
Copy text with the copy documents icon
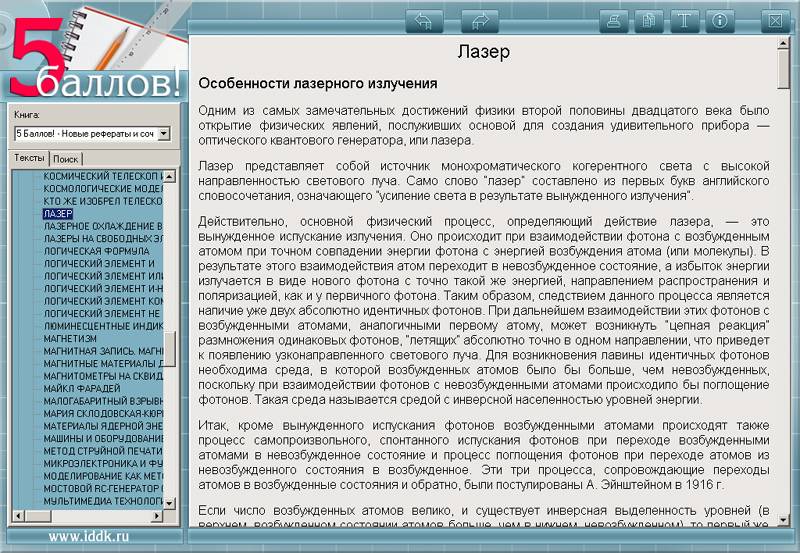[x=649, y=21]
